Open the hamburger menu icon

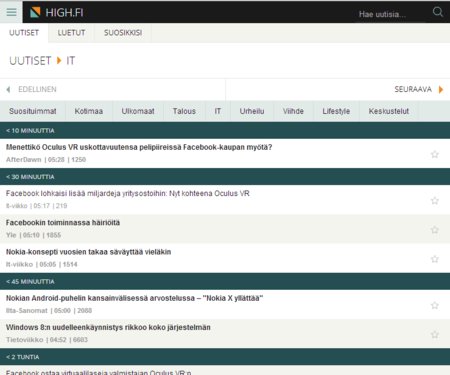point(11,12)
